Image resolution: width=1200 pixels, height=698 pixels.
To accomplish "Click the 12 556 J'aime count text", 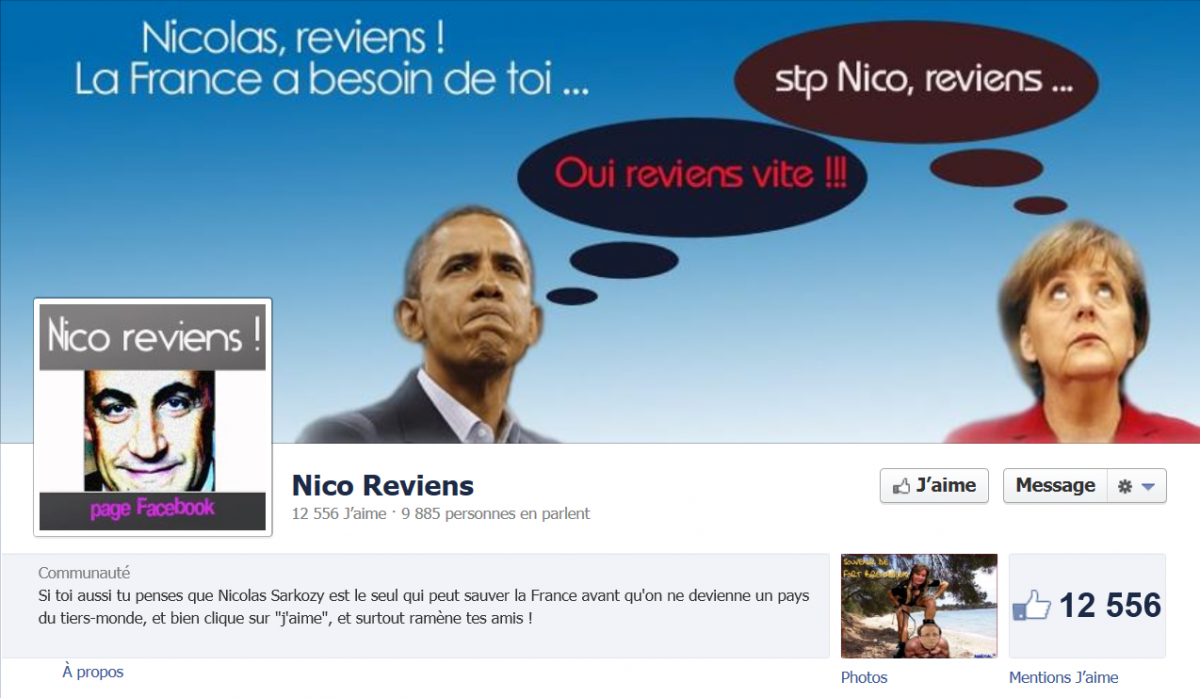I will [x=338, y=514].
